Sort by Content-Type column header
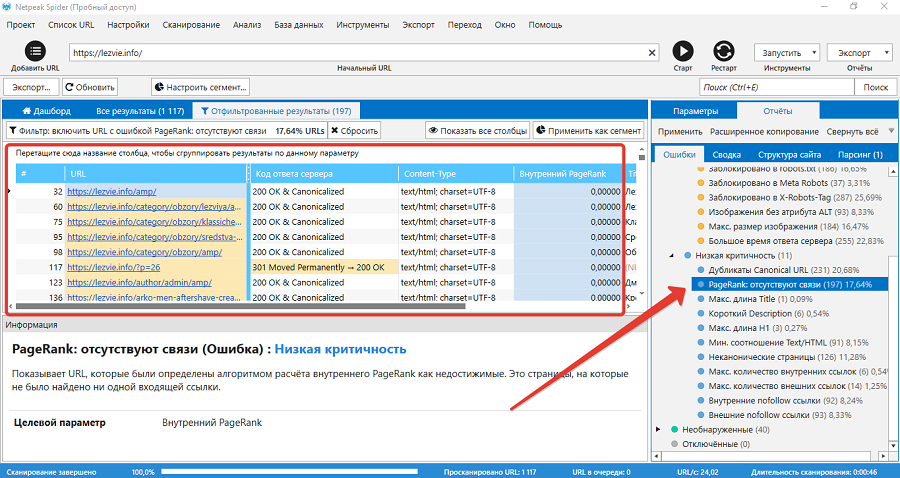Image resolution: width=900 pixels, height=478 pixels. [x=456, y=174]
